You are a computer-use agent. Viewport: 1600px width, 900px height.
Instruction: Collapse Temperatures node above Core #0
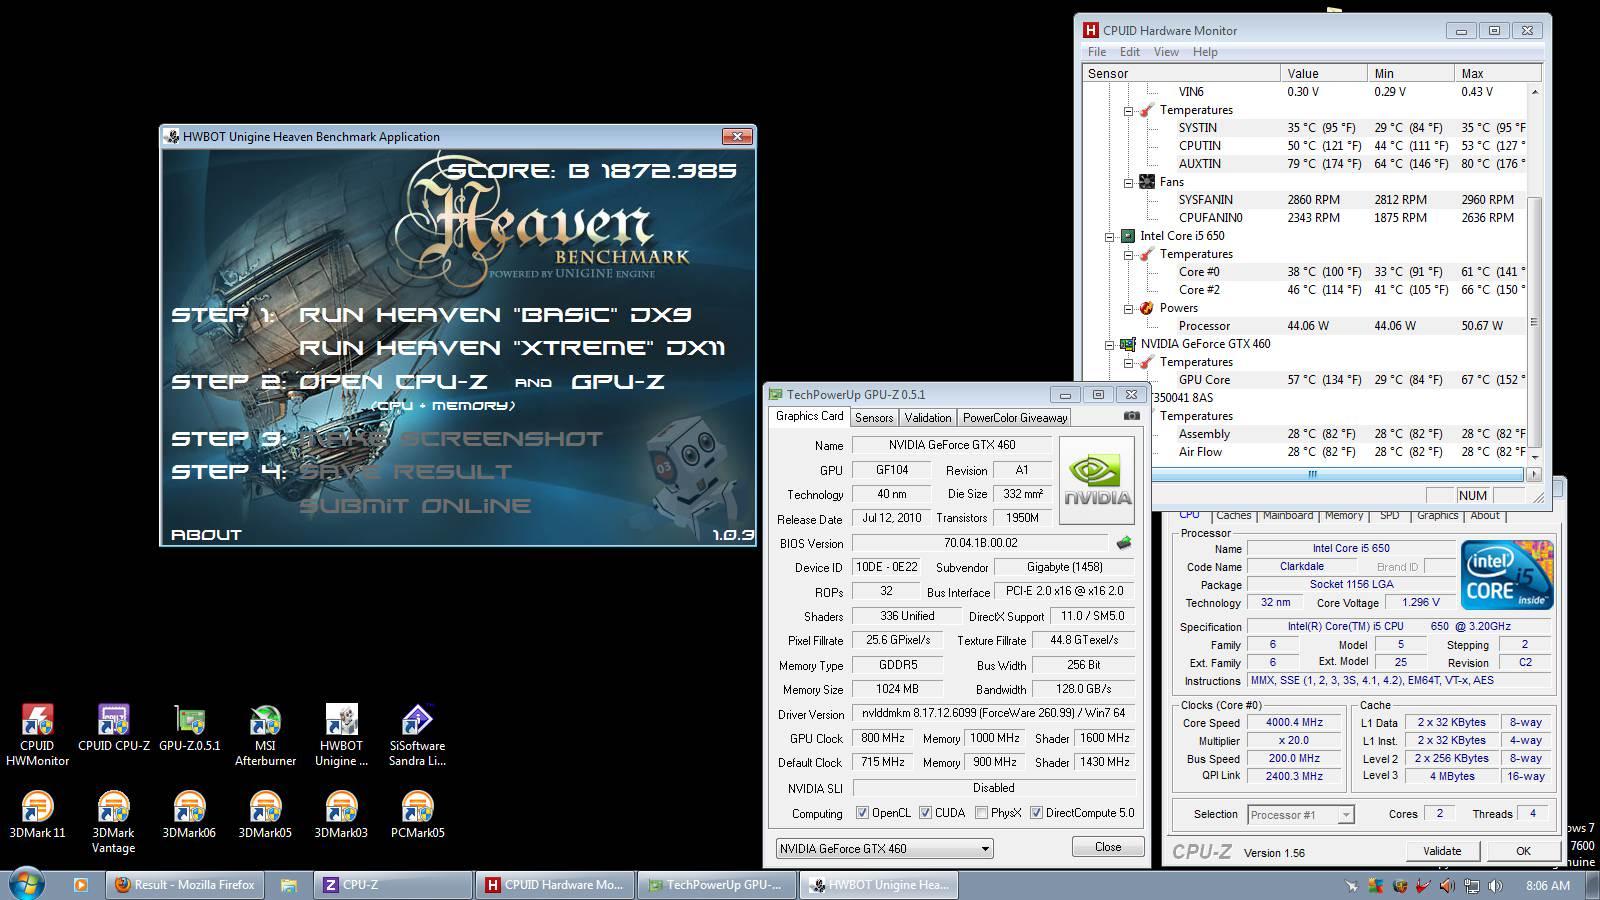tap(1128, 254)
